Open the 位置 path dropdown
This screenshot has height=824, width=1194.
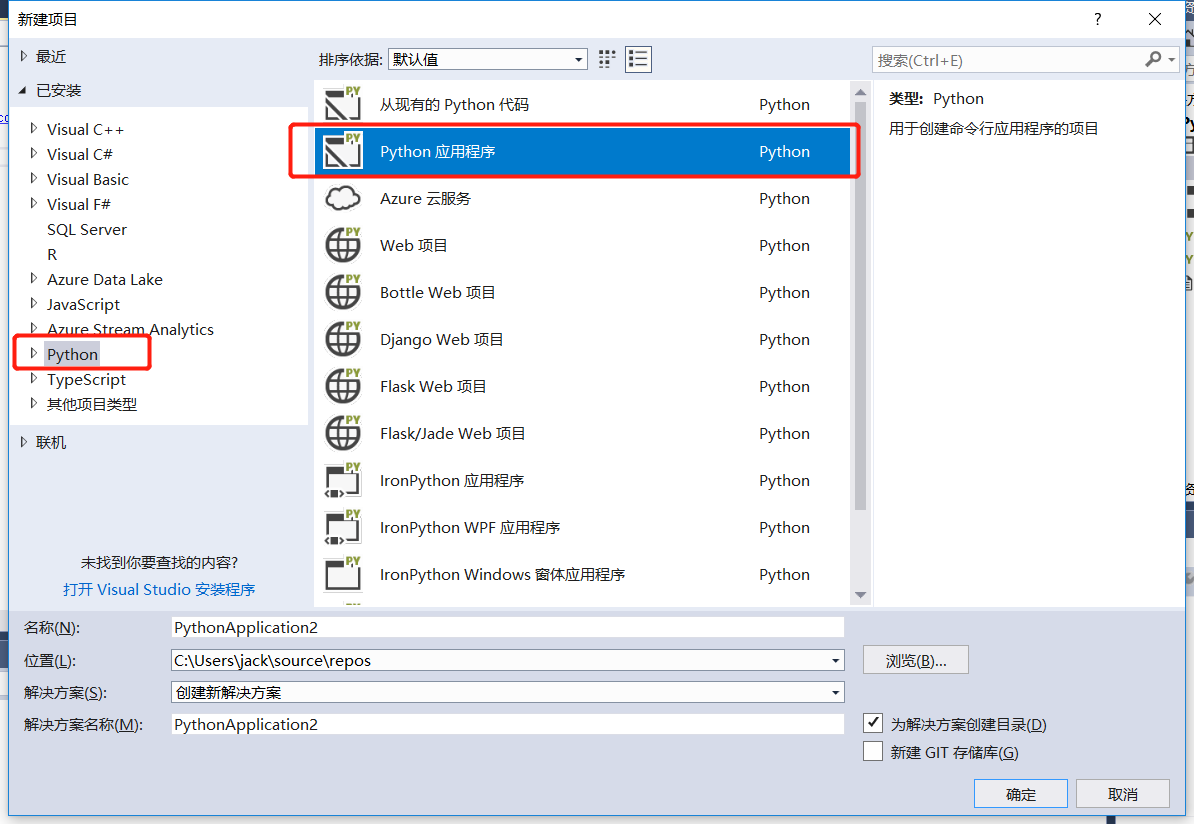[x=835, y=660]
